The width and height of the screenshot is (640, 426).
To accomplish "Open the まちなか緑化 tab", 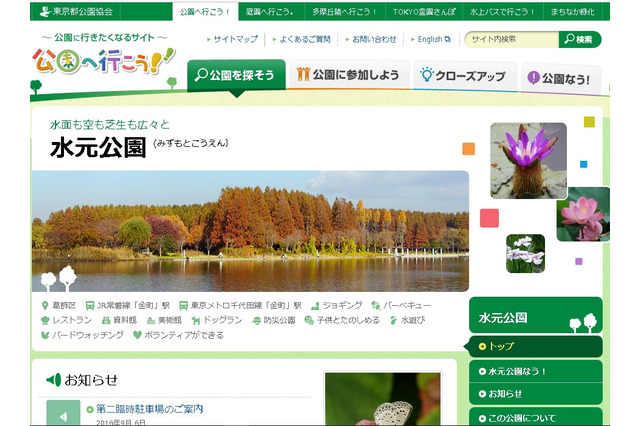I will coord(572,12).
